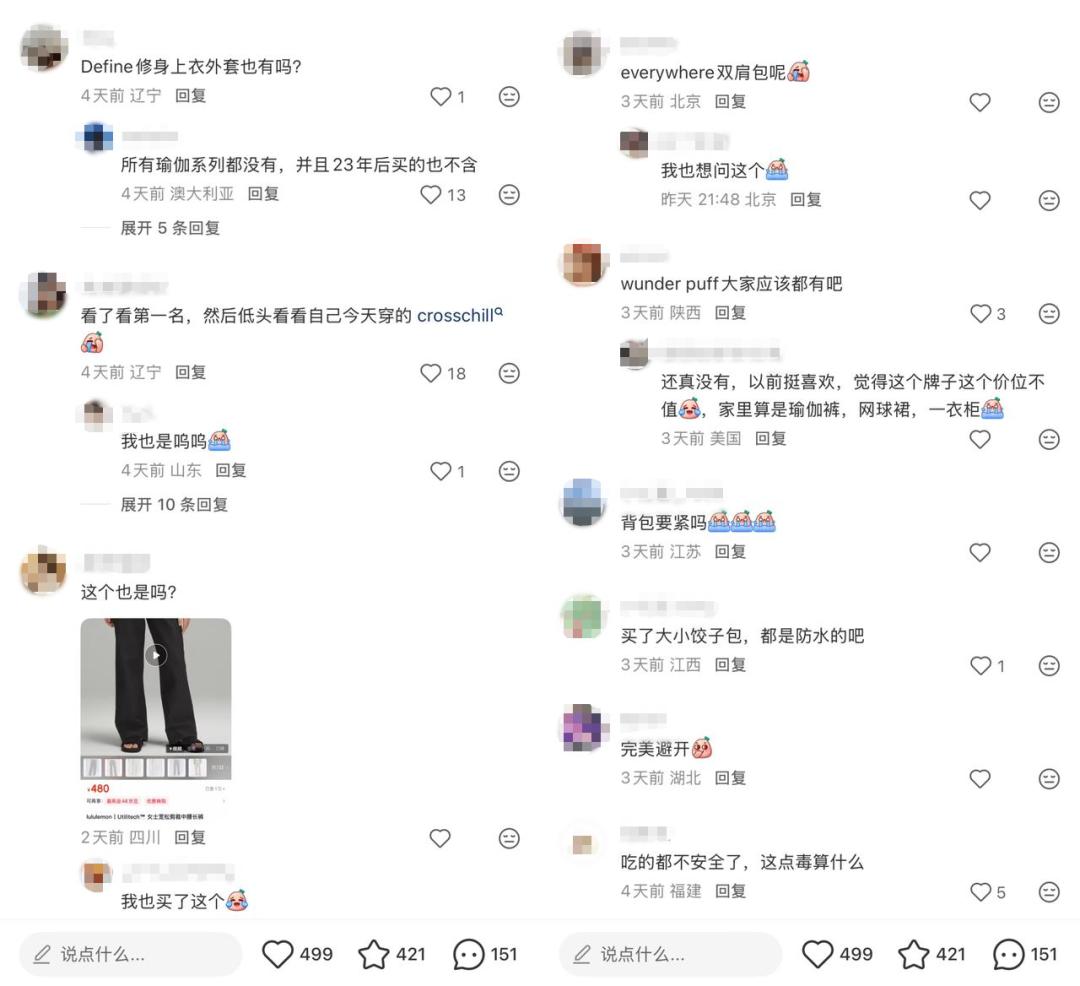Viewport: 1080px width, 986px height.
Task: Toggle the favorite star showing 421 on left
Action: [373, 954]
